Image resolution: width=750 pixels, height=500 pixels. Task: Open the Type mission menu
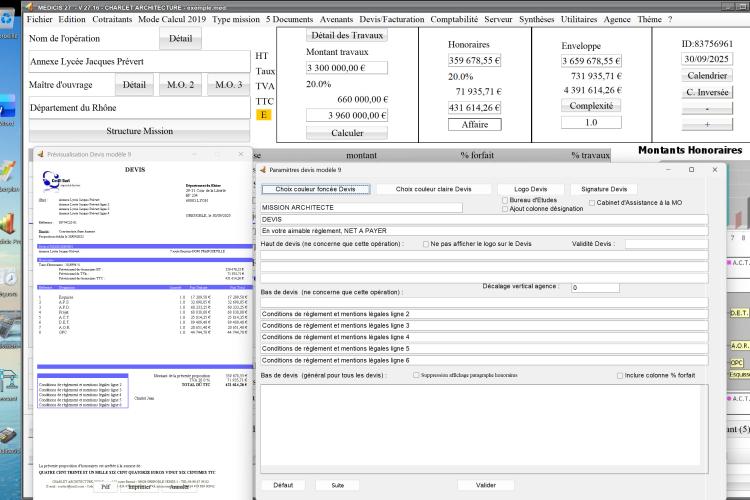tap(236, 19)
